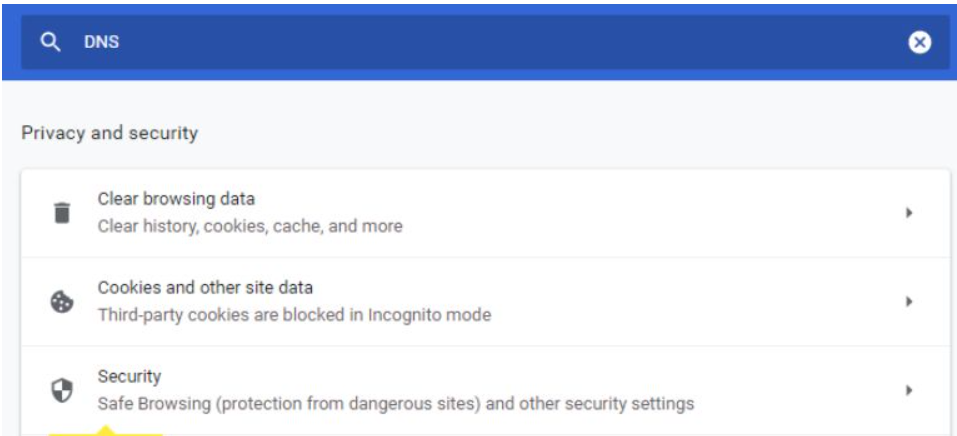Click the 'Clear history, cookies, cache, and more' text
Image resolution: width=957 pixels, height=436 pixels.
pos(250,226)
